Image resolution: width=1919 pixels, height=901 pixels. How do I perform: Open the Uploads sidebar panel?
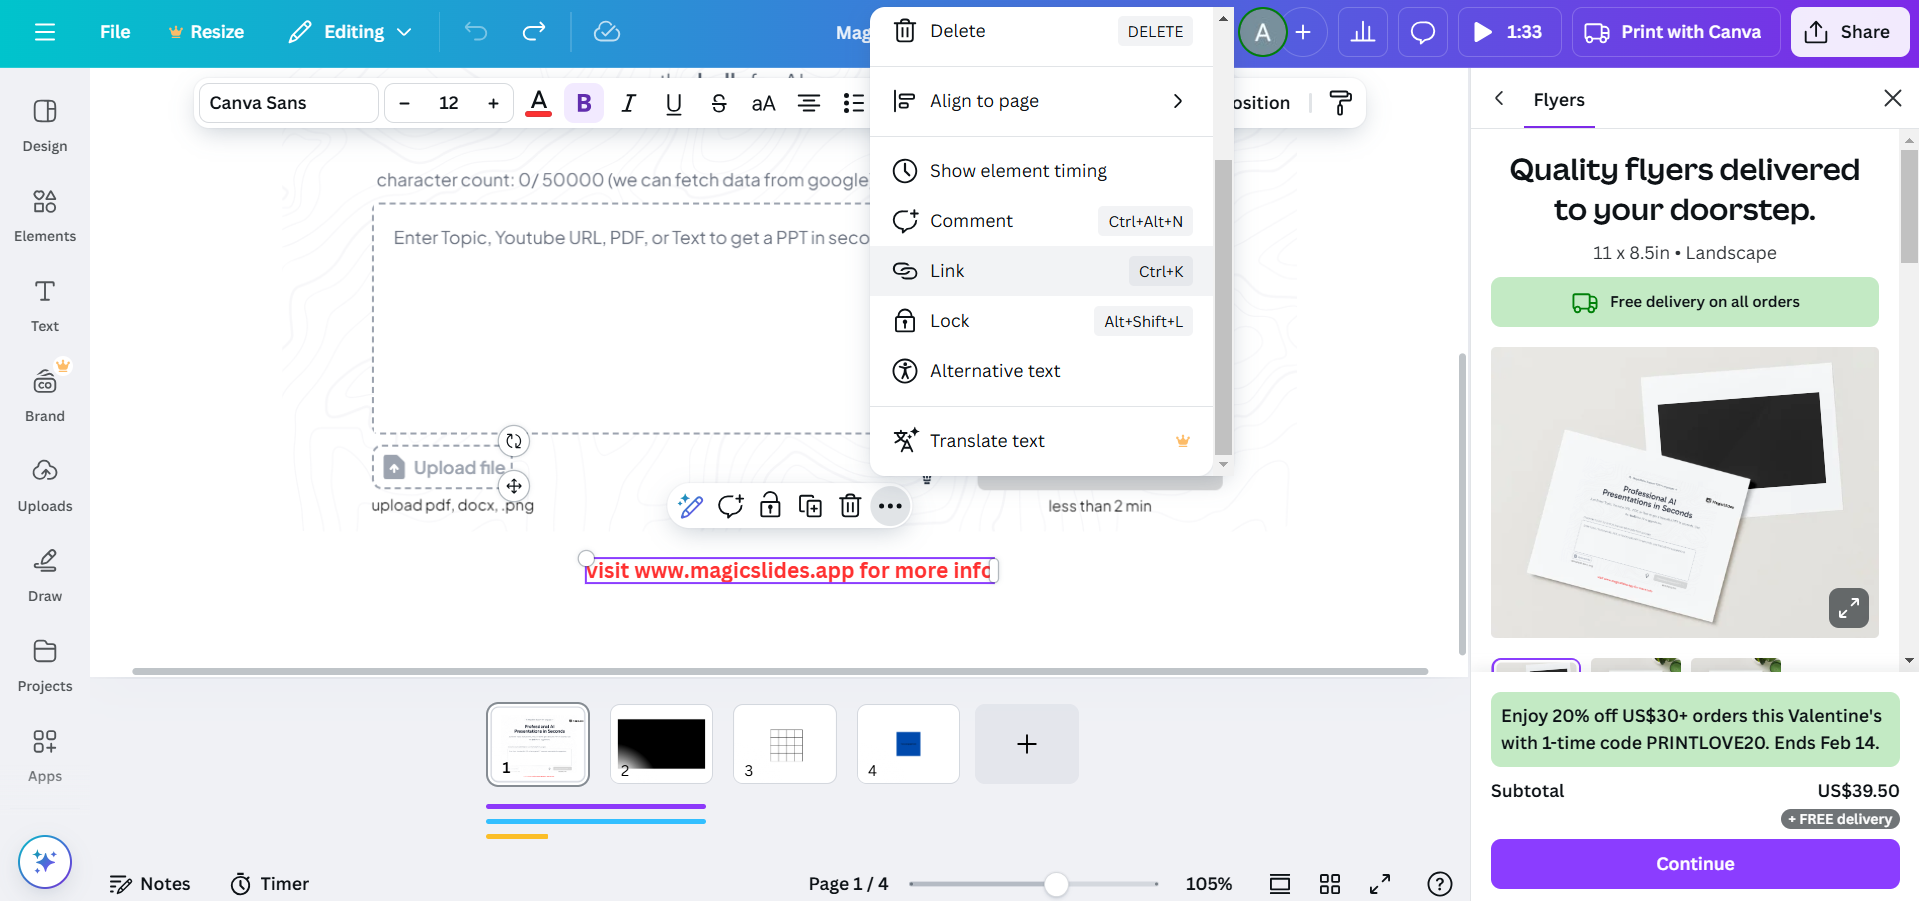pos(45,485)
